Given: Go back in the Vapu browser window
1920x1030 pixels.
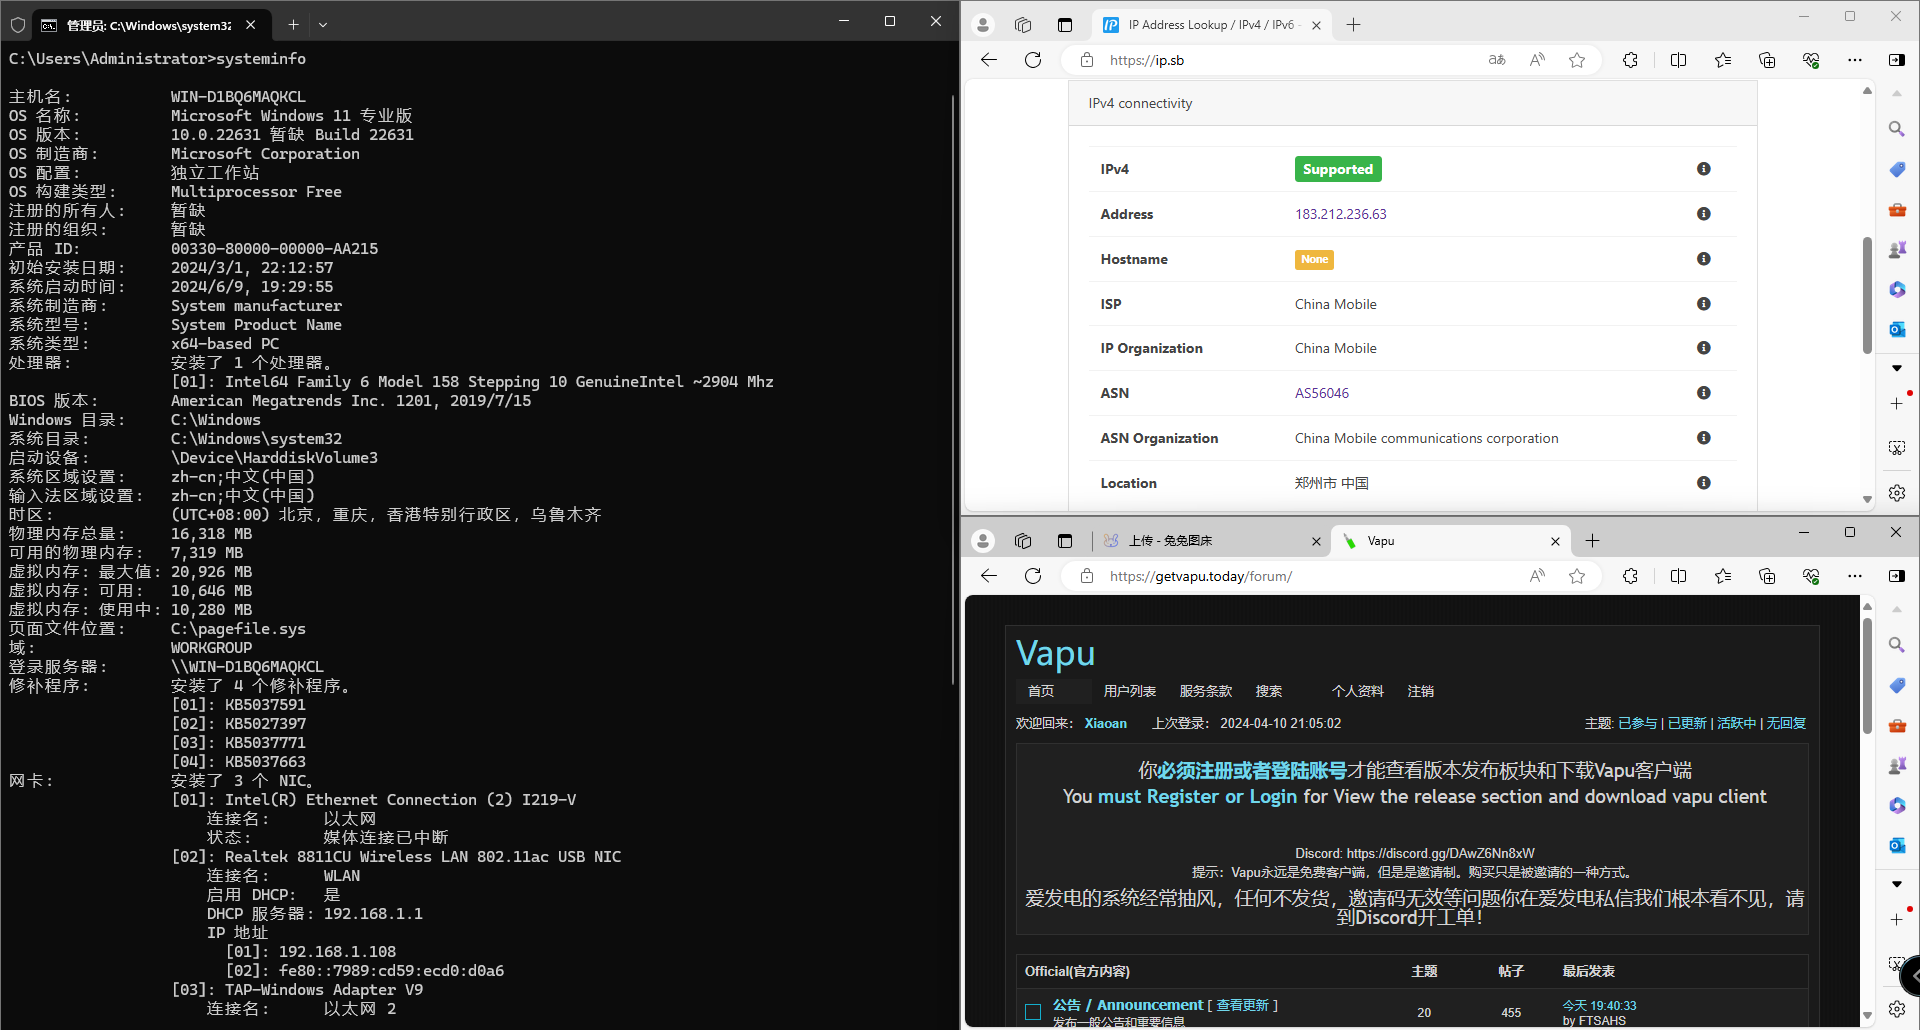Looking at the screenshot, I should tap(989, 576).
